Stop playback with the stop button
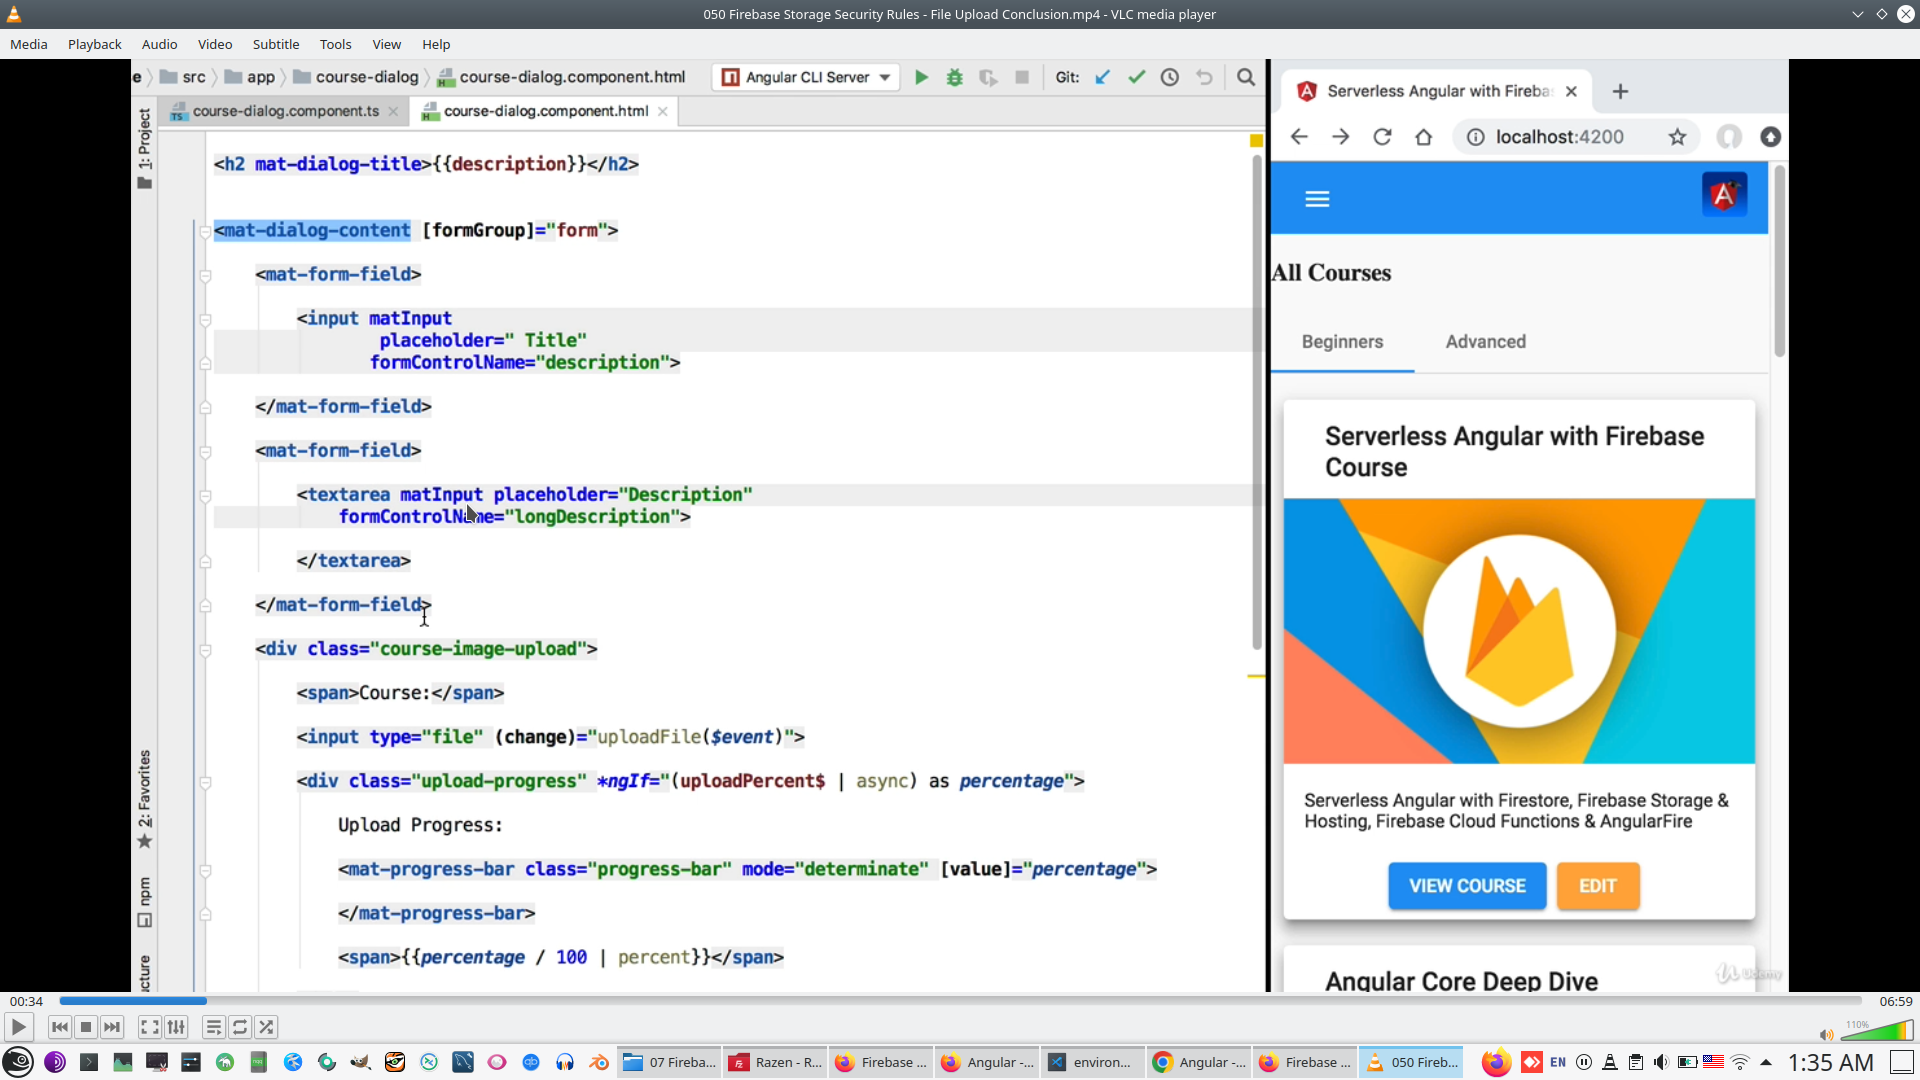Image resolution: width=1920 pixels, height=1080 pixels. tap(86, 1027)
